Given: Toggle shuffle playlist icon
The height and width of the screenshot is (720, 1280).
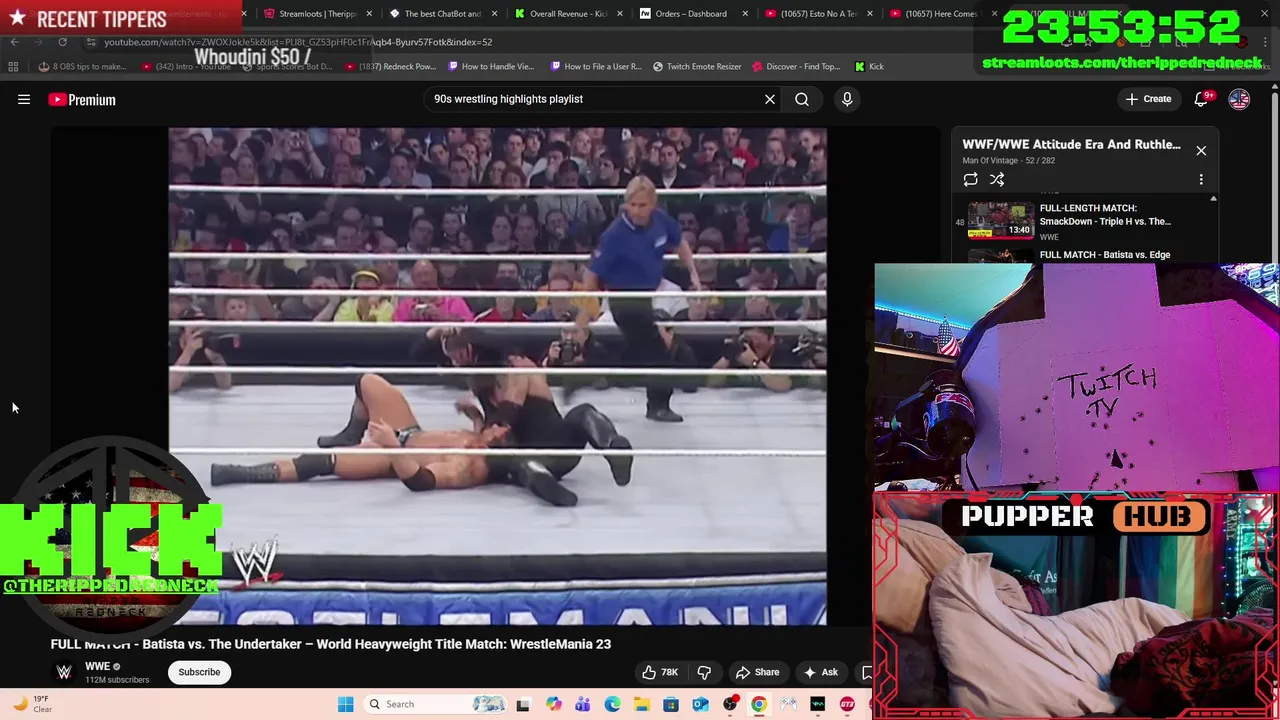Looking at the screenshot, I should point(997,179).
